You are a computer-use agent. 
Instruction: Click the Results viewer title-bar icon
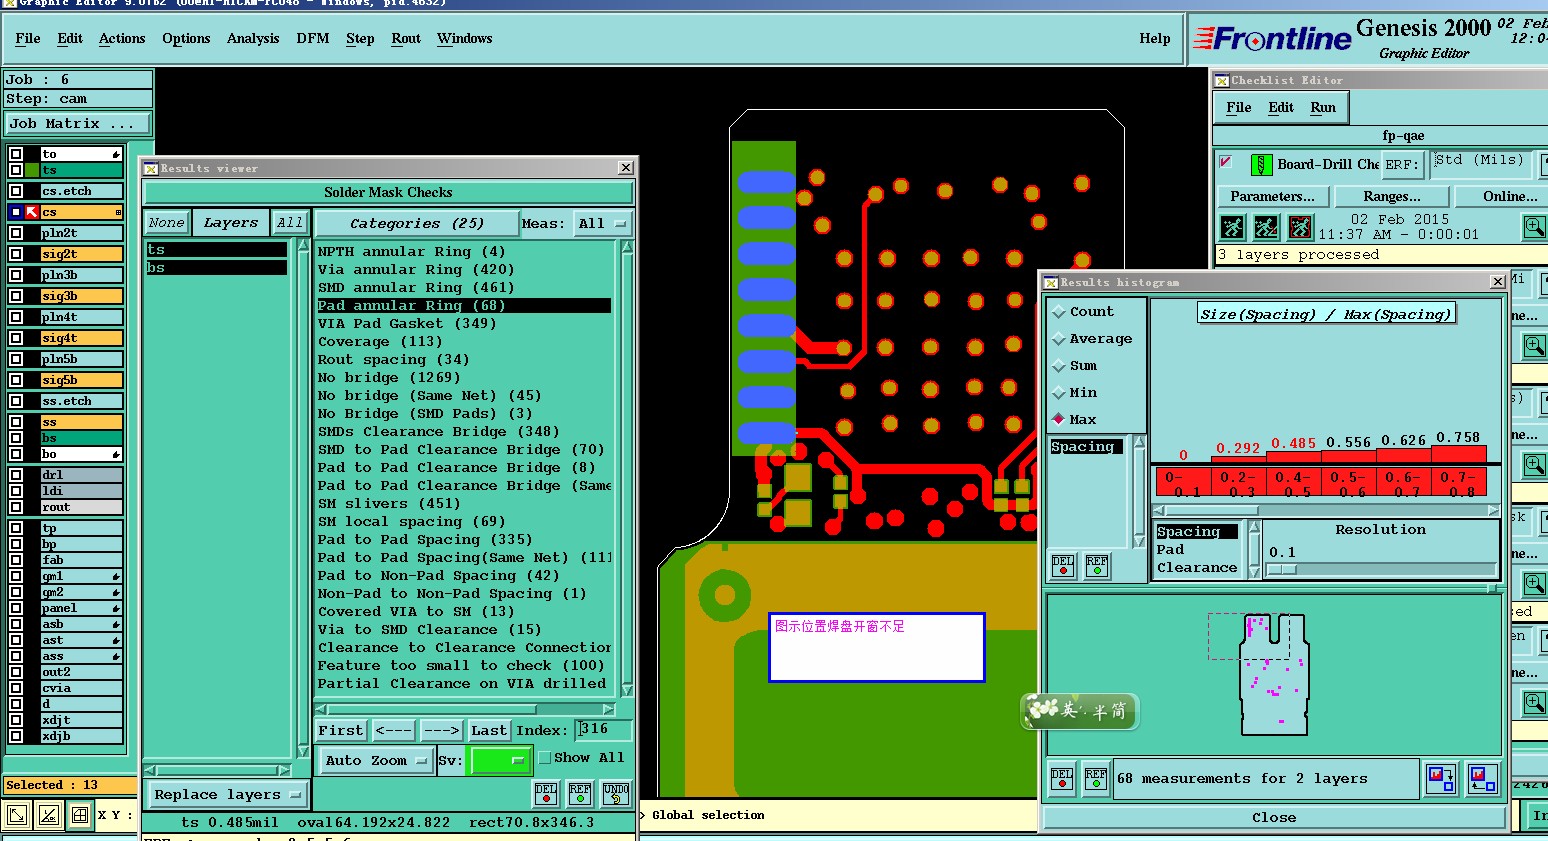coord(151,168)
